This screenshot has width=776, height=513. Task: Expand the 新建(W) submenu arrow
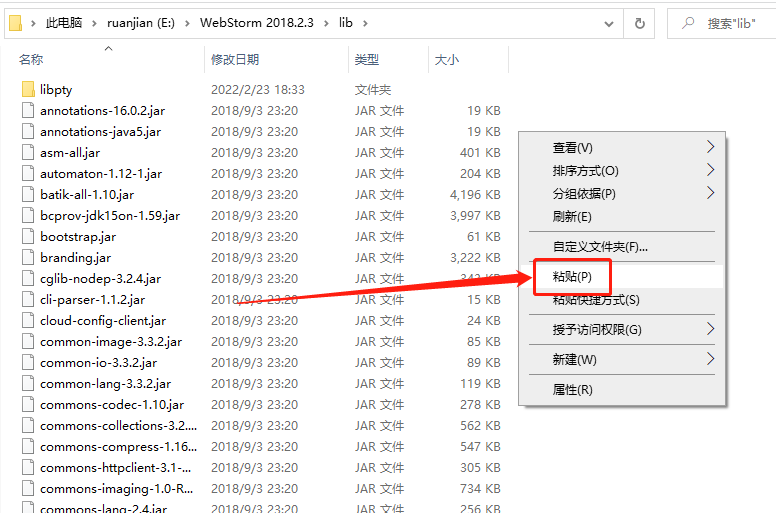click(710, 359)
